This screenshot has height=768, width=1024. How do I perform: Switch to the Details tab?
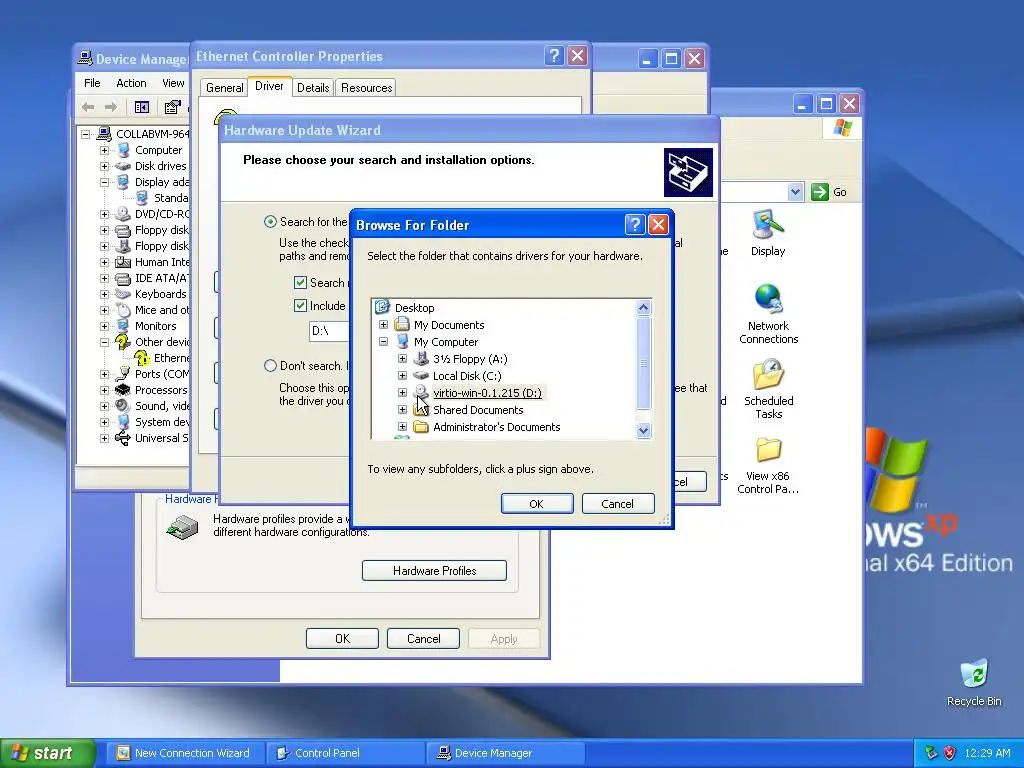tap(313, 88)
